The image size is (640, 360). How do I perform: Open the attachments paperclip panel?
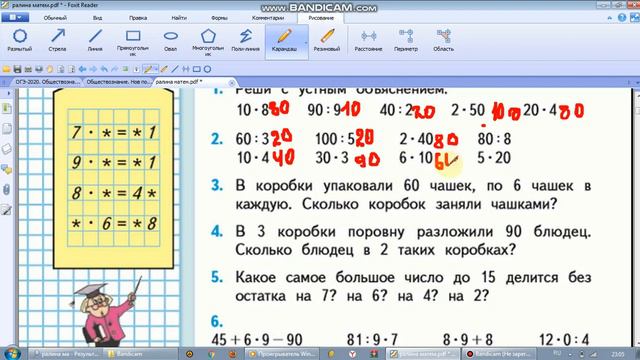tap(7, 189)
